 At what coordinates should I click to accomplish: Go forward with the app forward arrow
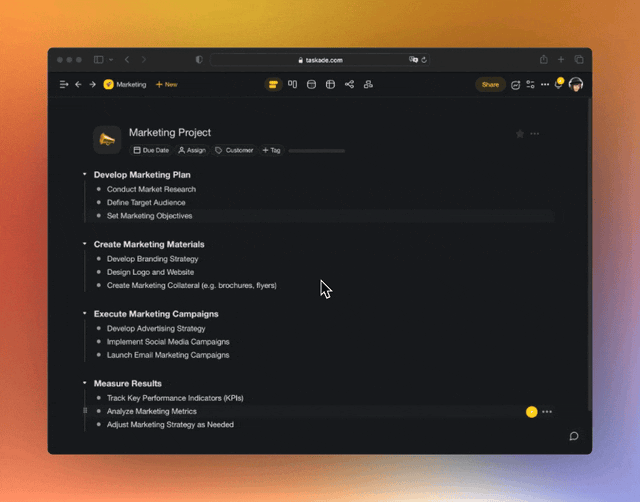[93, 84]
